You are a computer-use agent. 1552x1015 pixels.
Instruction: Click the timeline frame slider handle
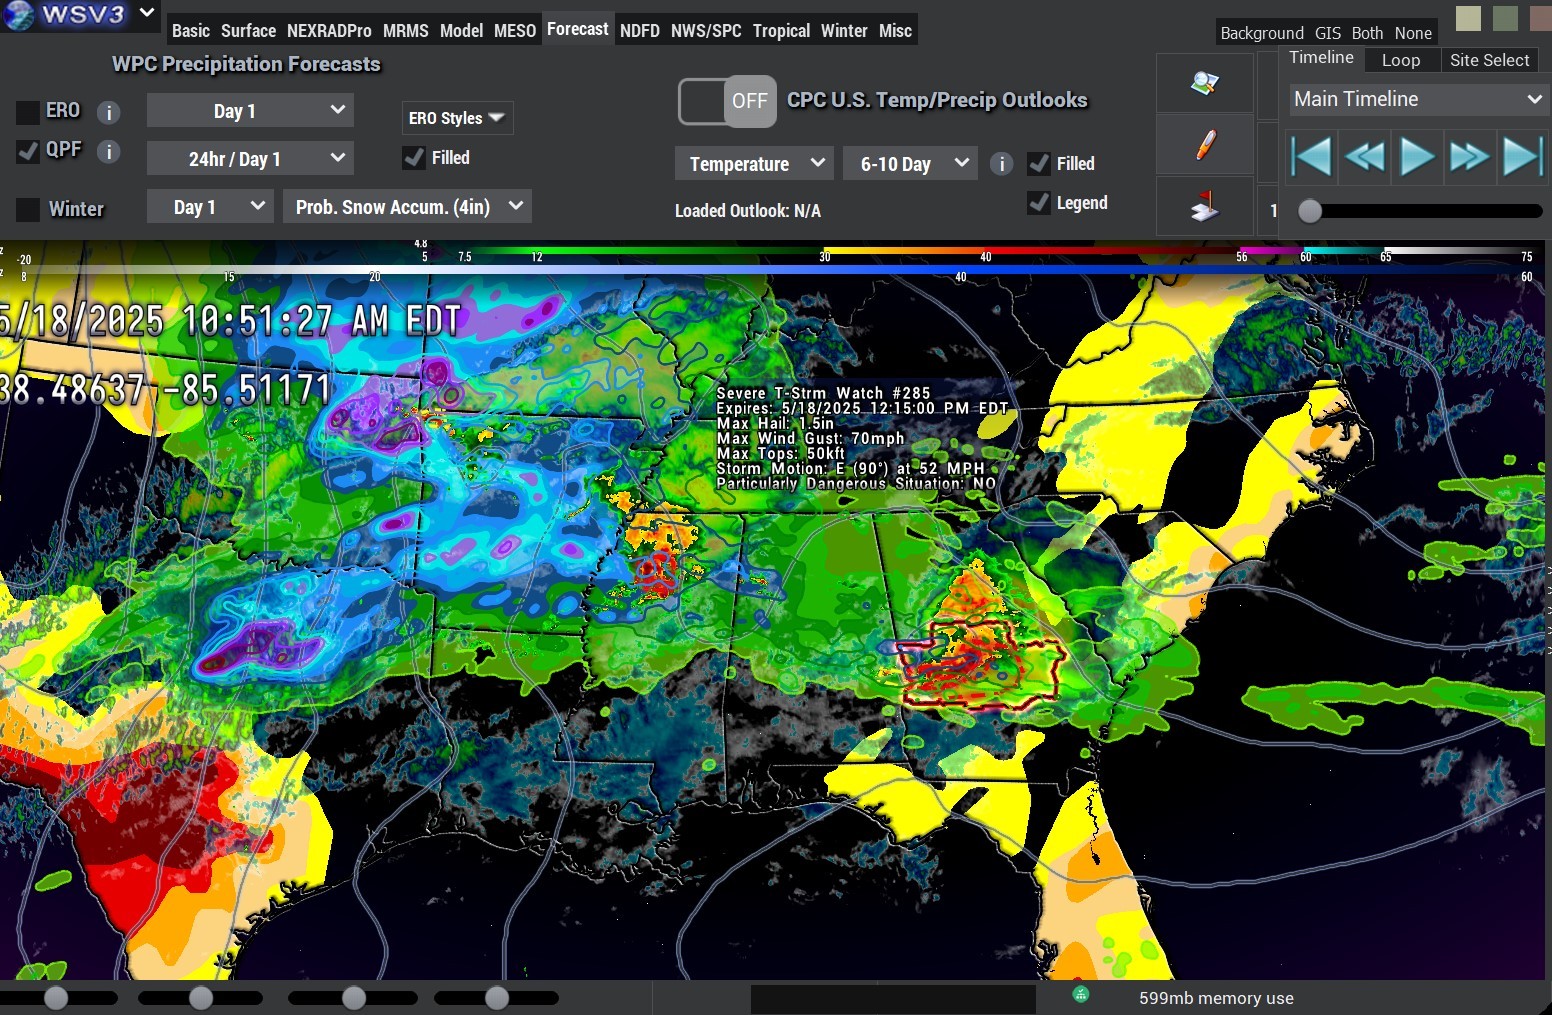click(1310, 211)
